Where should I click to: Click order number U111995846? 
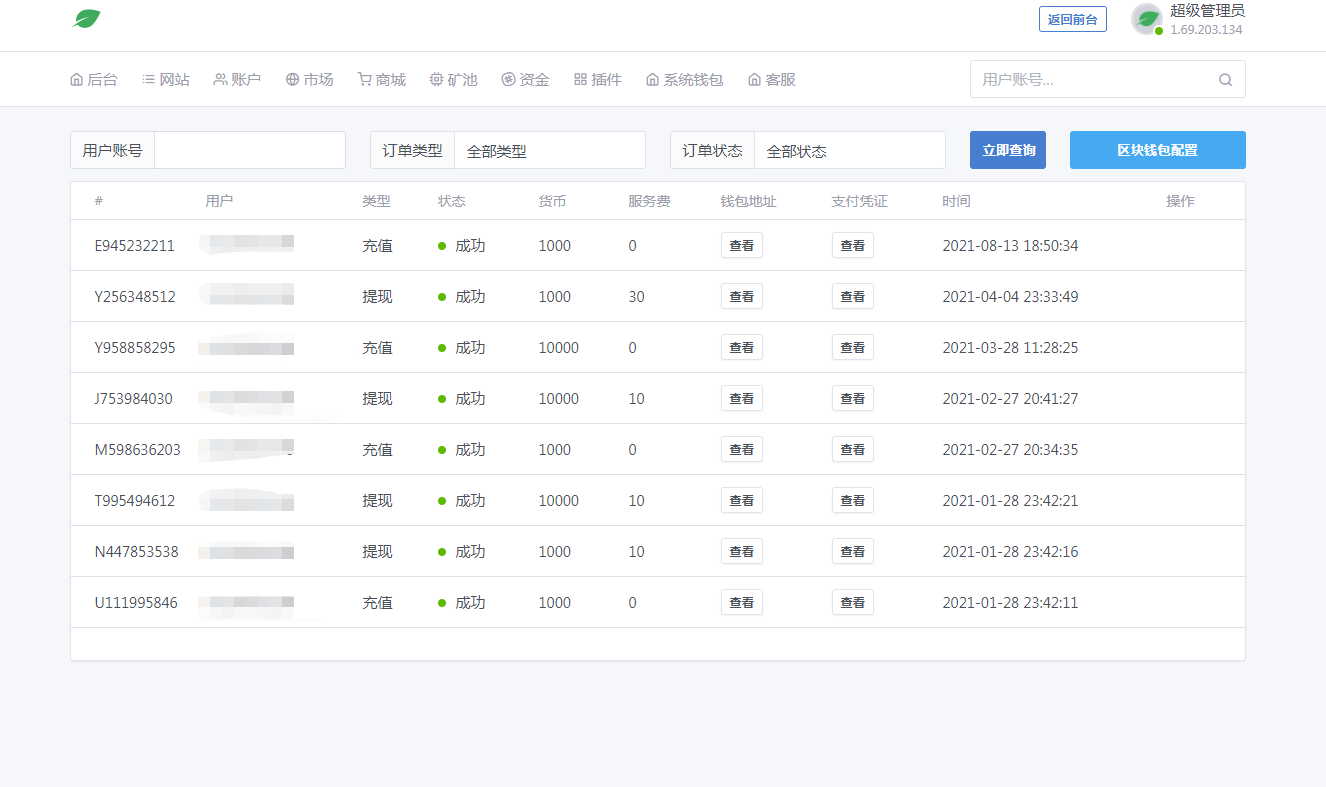136,602
